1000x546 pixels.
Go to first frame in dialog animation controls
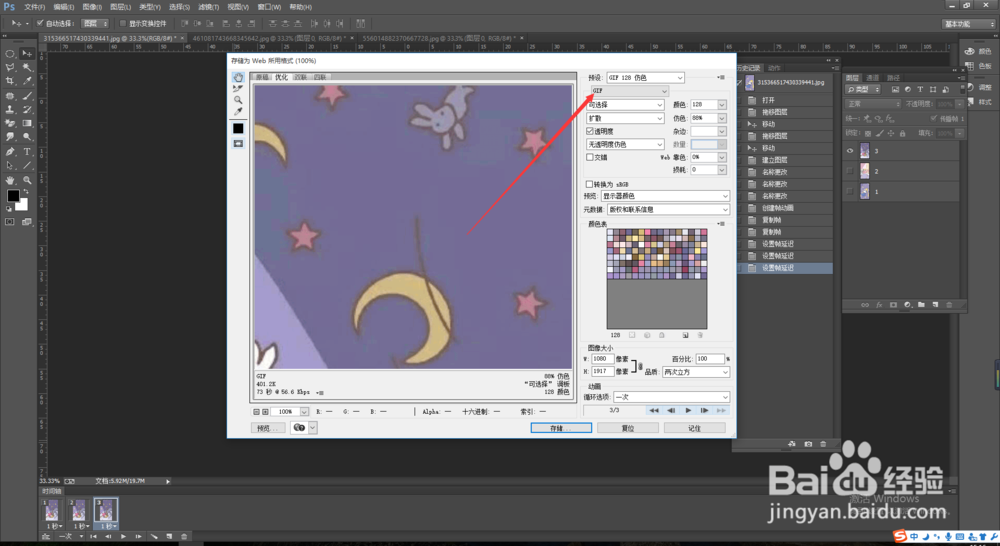tap(654, 411)
